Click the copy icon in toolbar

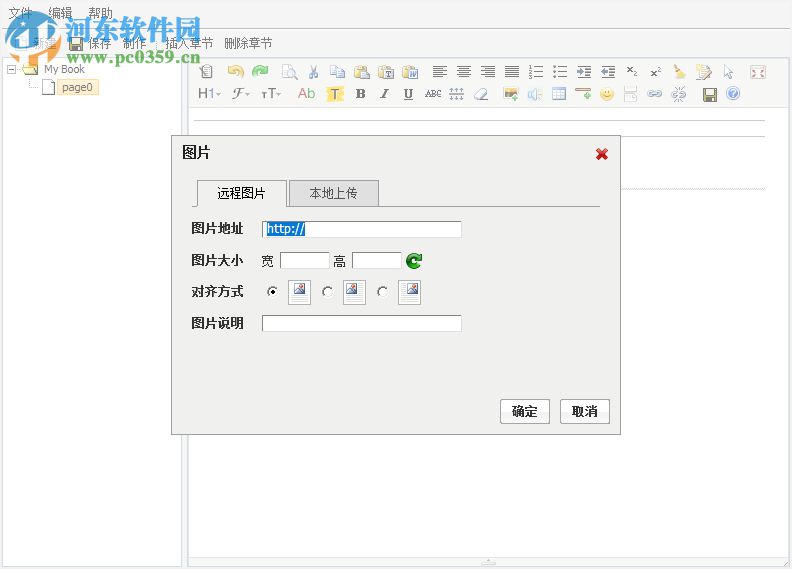[337, 72]
